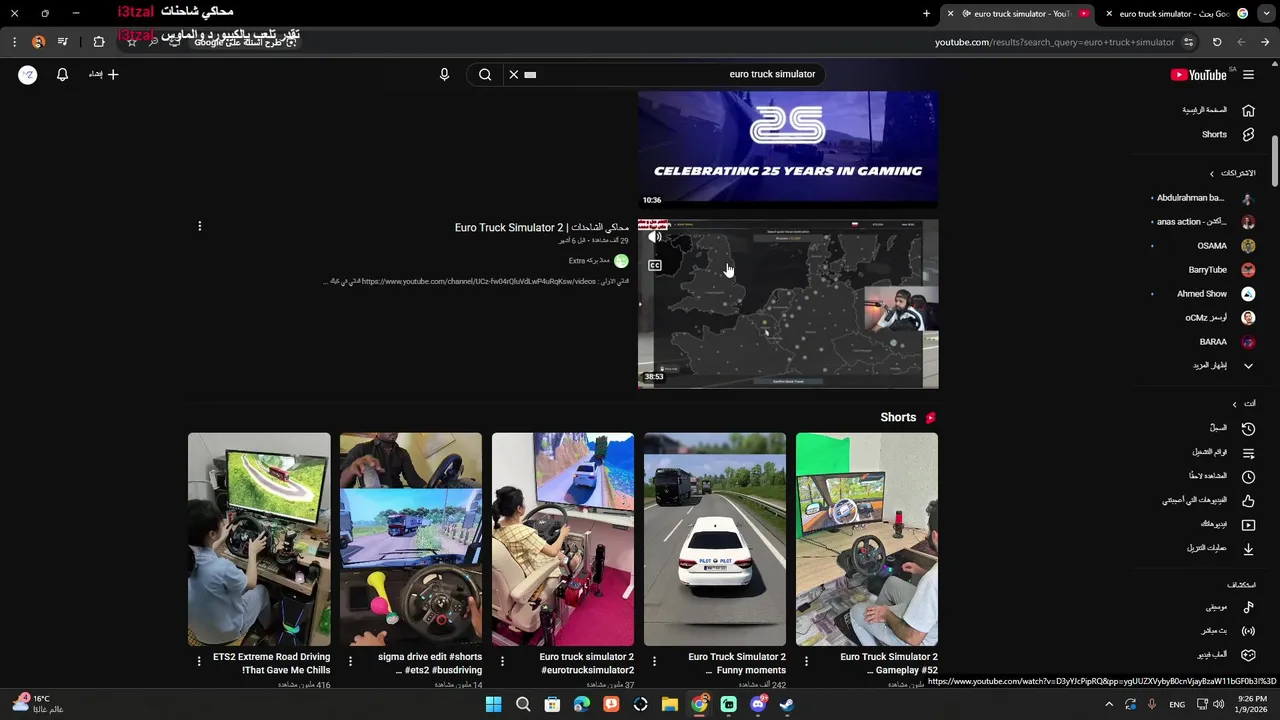Open Your videos icon

[1248, 524]
